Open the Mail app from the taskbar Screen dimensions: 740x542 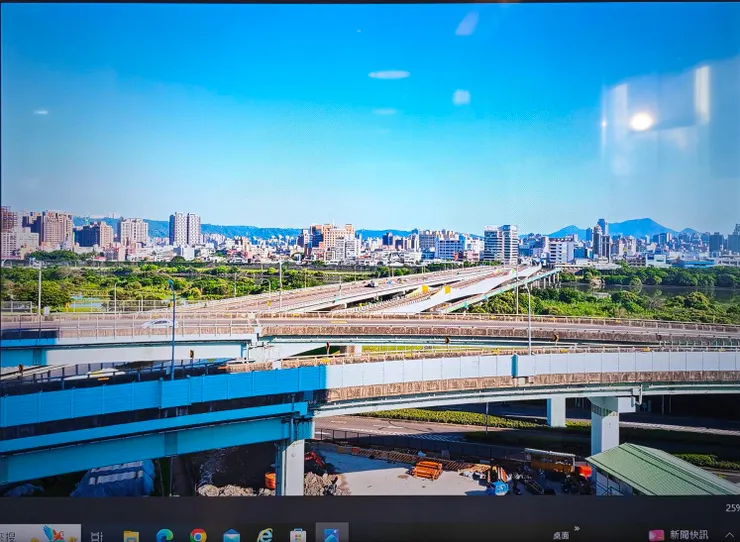tap(231, 536)
